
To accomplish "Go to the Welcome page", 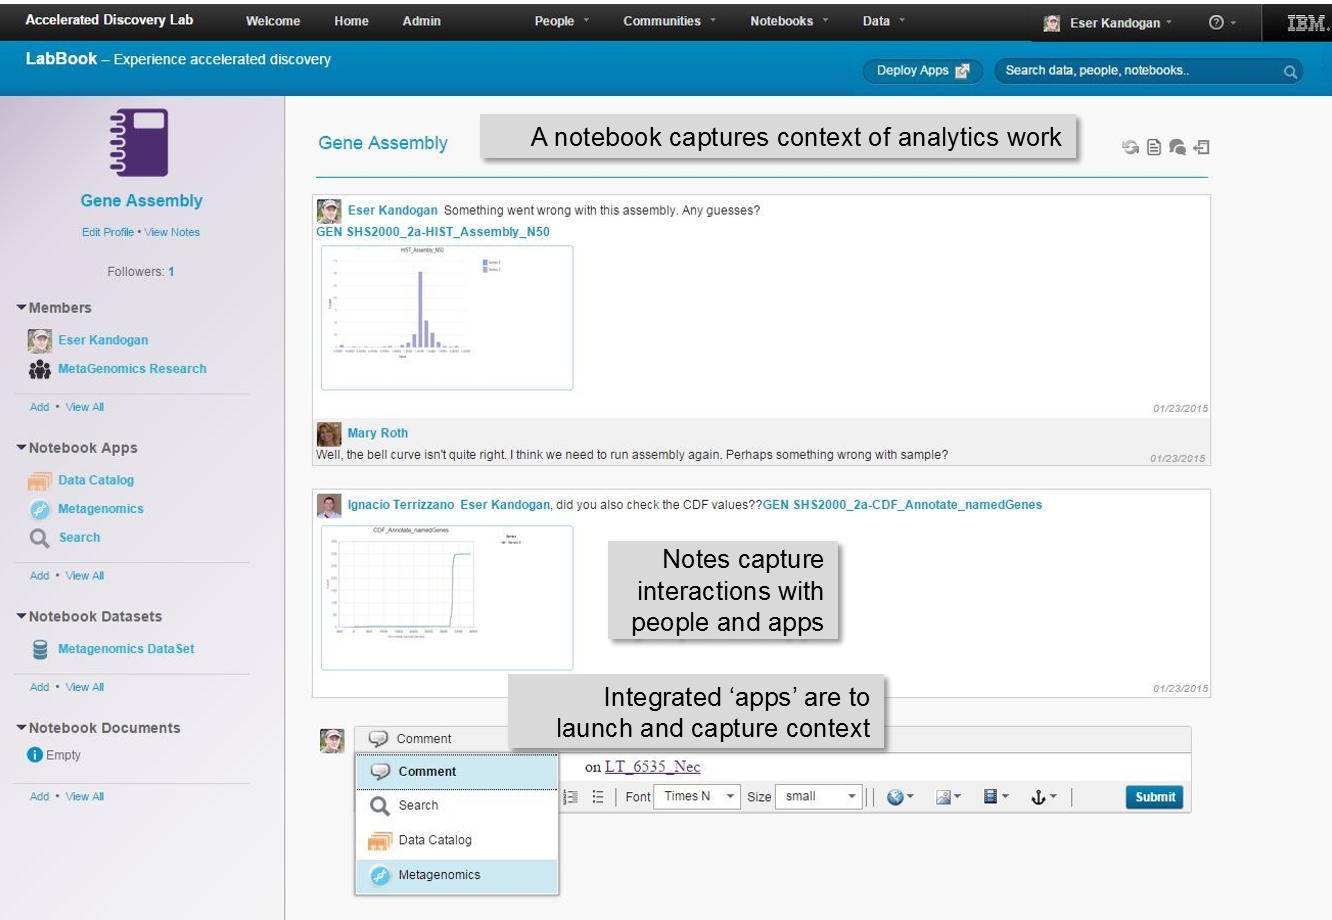I will pos(273,21).
